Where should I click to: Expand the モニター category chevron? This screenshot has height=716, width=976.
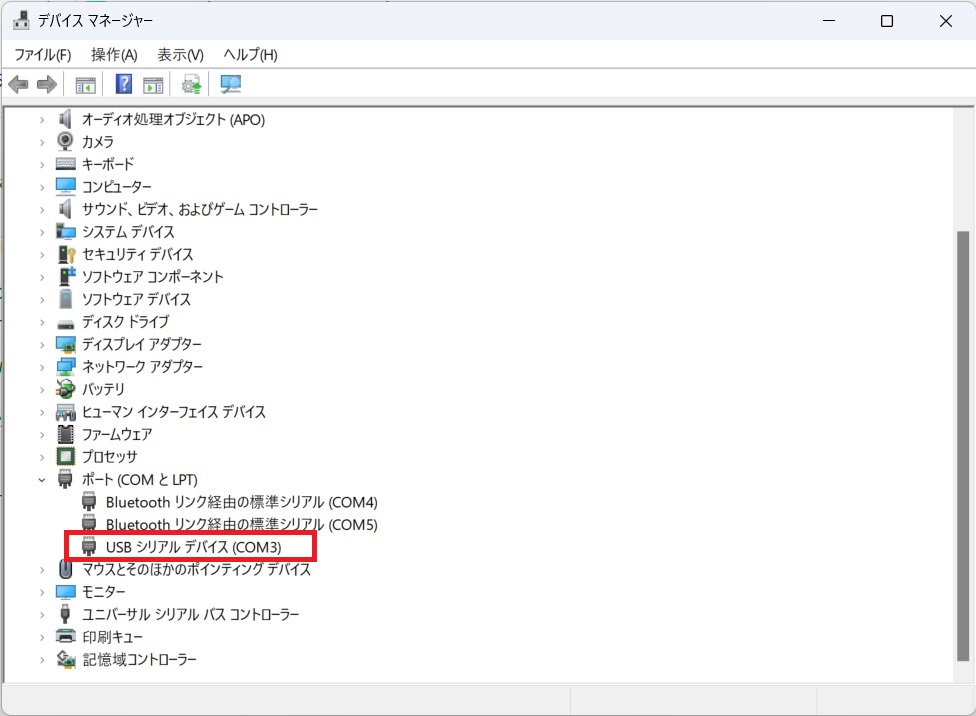click(42, 592)
